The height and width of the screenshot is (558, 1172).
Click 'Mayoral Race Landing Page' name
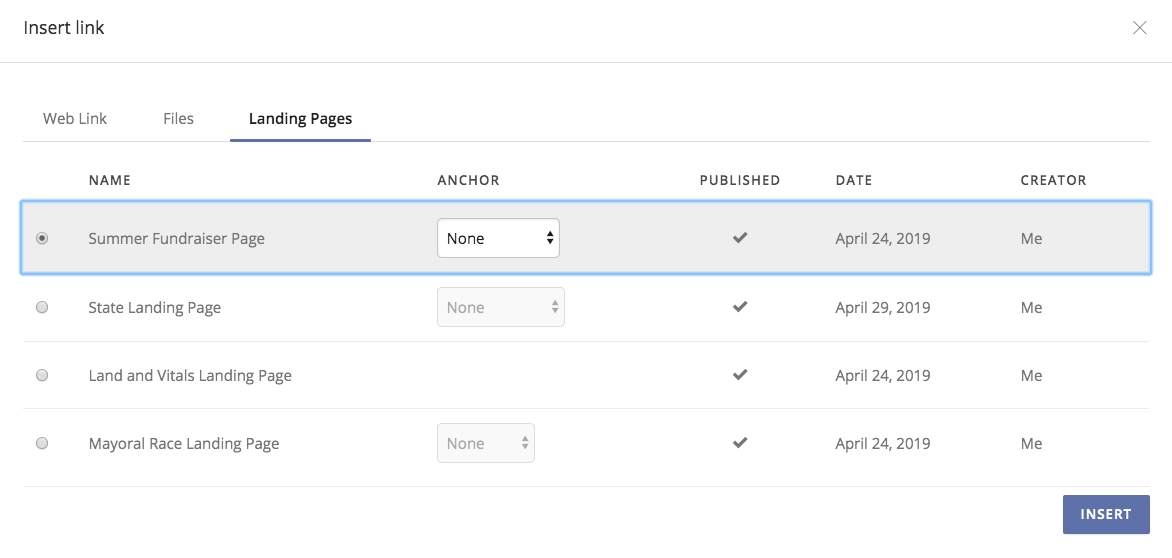(184, 444)
